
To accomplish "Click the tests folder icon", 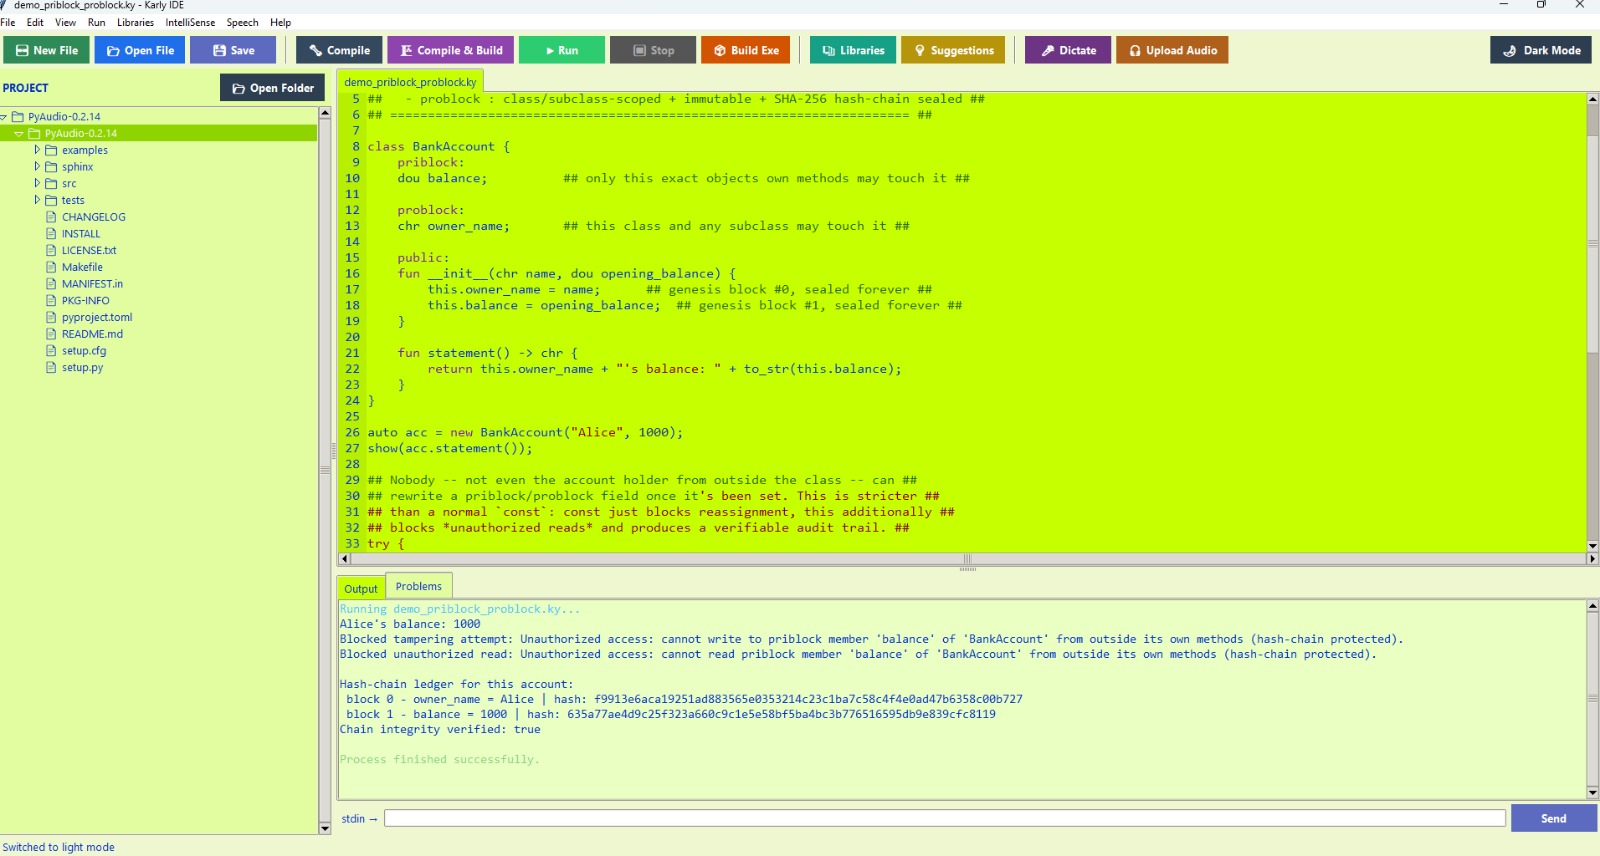I will (x=51, y=200).
